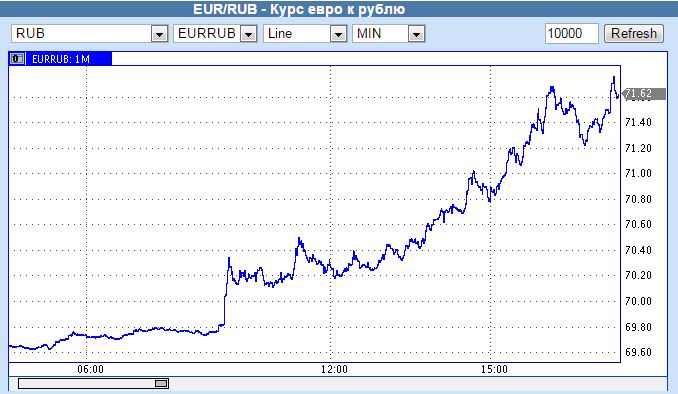The width and height of the screenshot is (678, 394).
Task: Click the 70.00 price axis label
Action: point(638,301)
